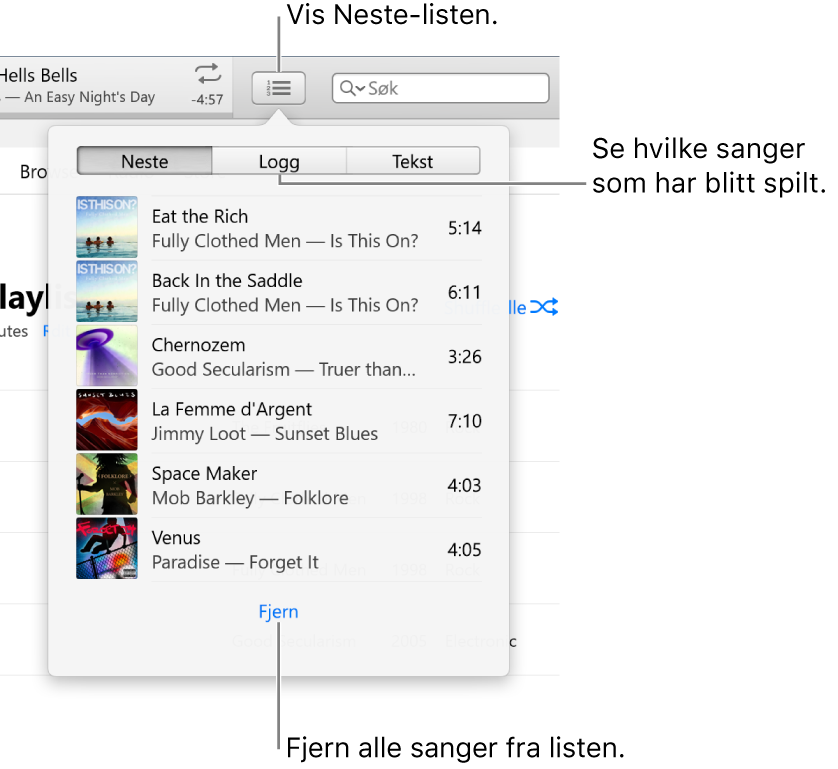Viewport: 838px width, 769px height.
Task: Click the 4:05 duration
Action: click(x=464, y=549)
